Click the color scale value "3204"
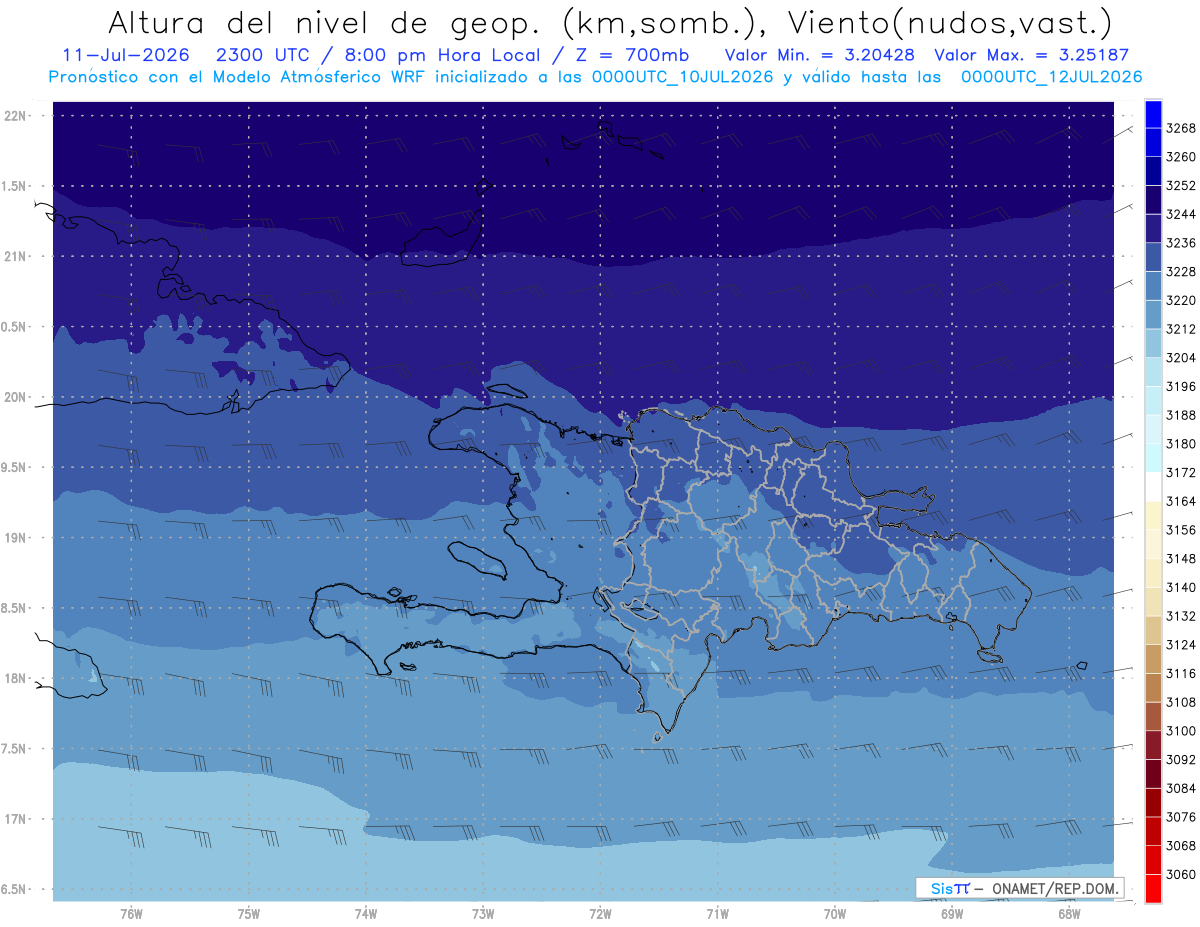1200x927 pixels. tap(1181, 358)
